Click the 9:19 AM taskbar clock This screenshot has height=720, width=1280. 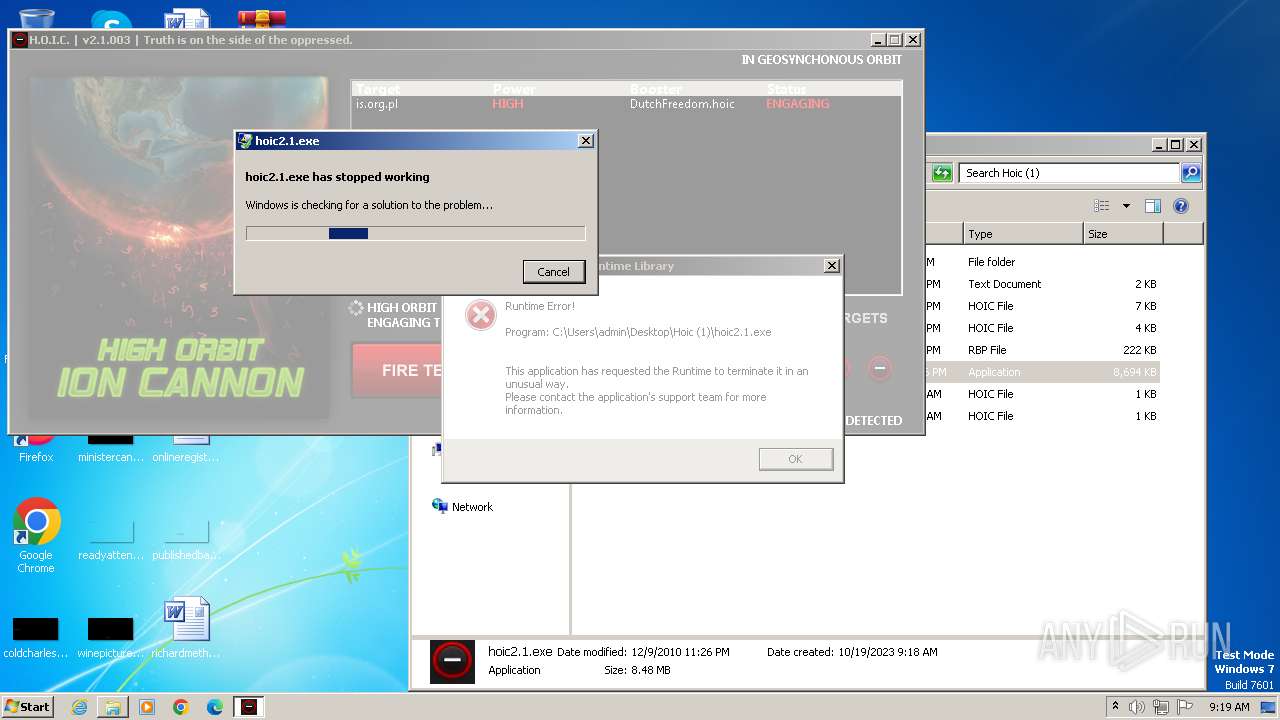pyautogui.click(x=1229, y=707)
